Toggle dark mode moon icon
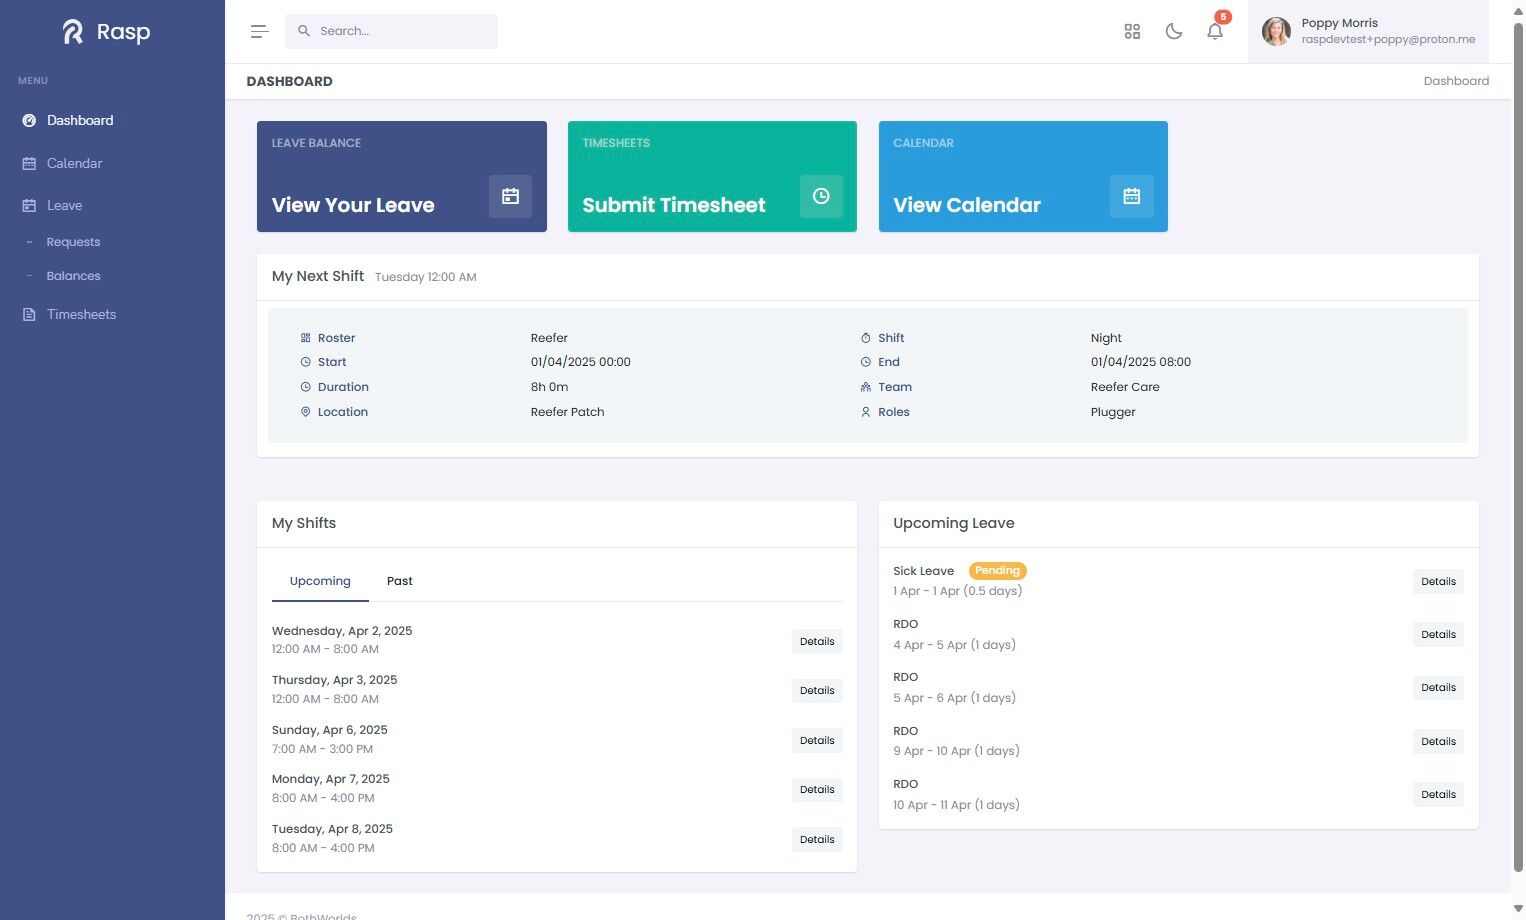This screenshot has height=920, width=1526. (1174, 31)
